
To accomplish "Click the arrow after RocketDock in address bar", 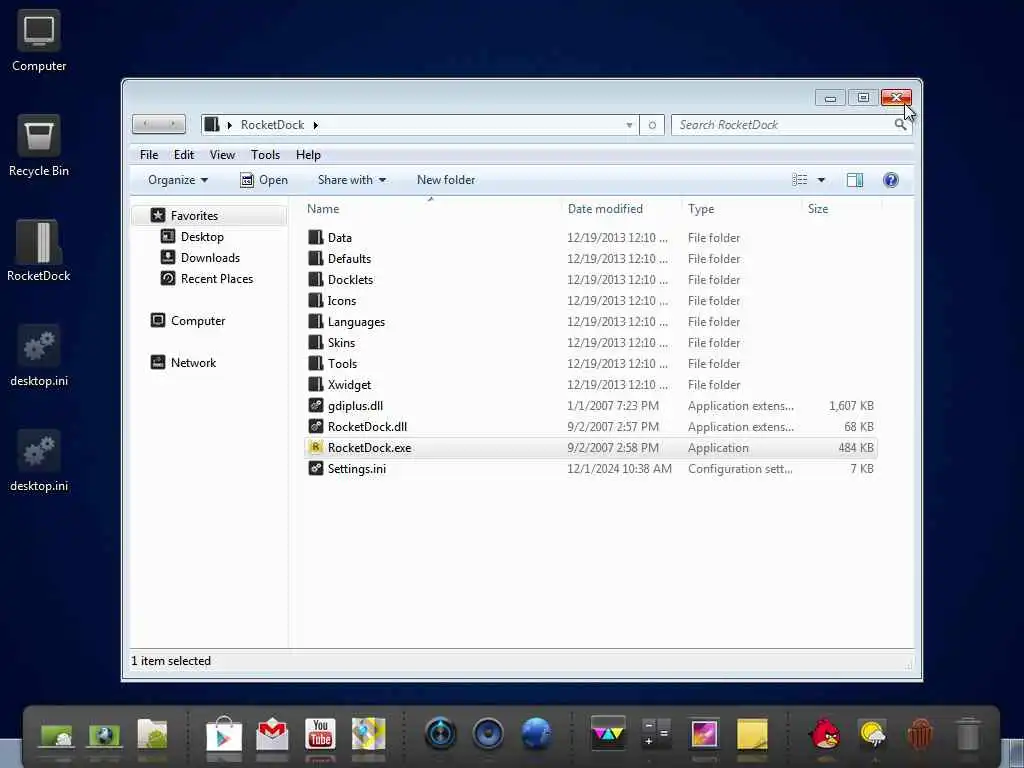I will [315, 125].
